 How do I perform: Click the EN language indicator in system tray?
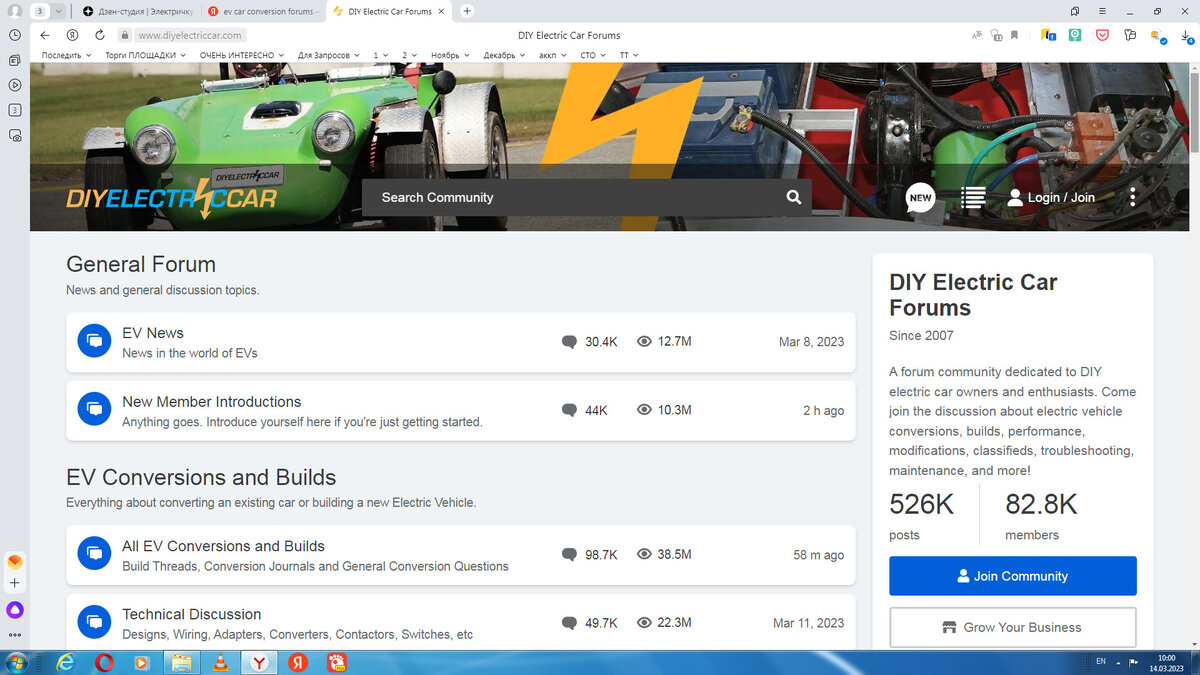[x=1101, y=661]
